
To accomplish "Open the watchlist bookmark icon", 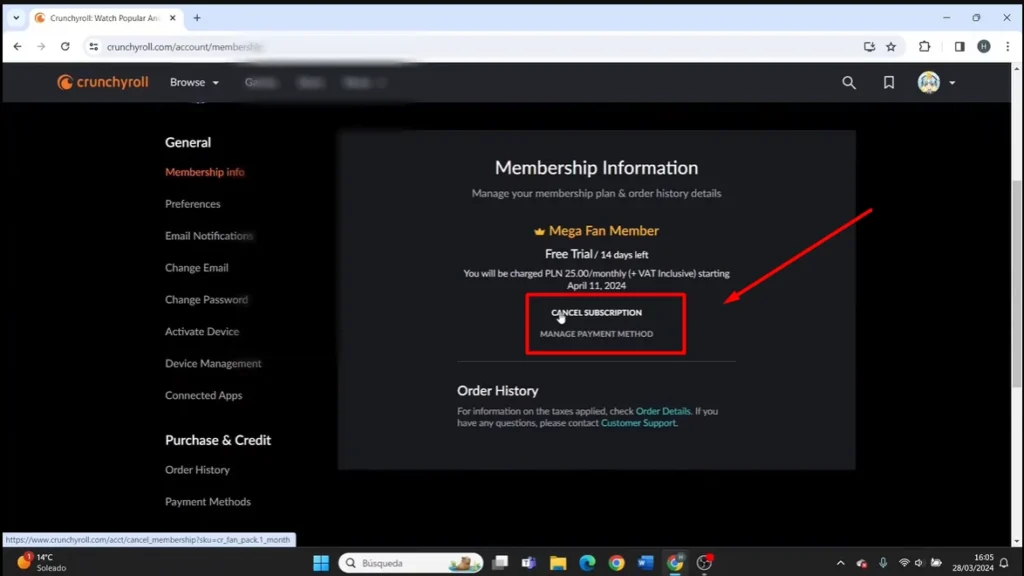I will (x=888, y=82).
